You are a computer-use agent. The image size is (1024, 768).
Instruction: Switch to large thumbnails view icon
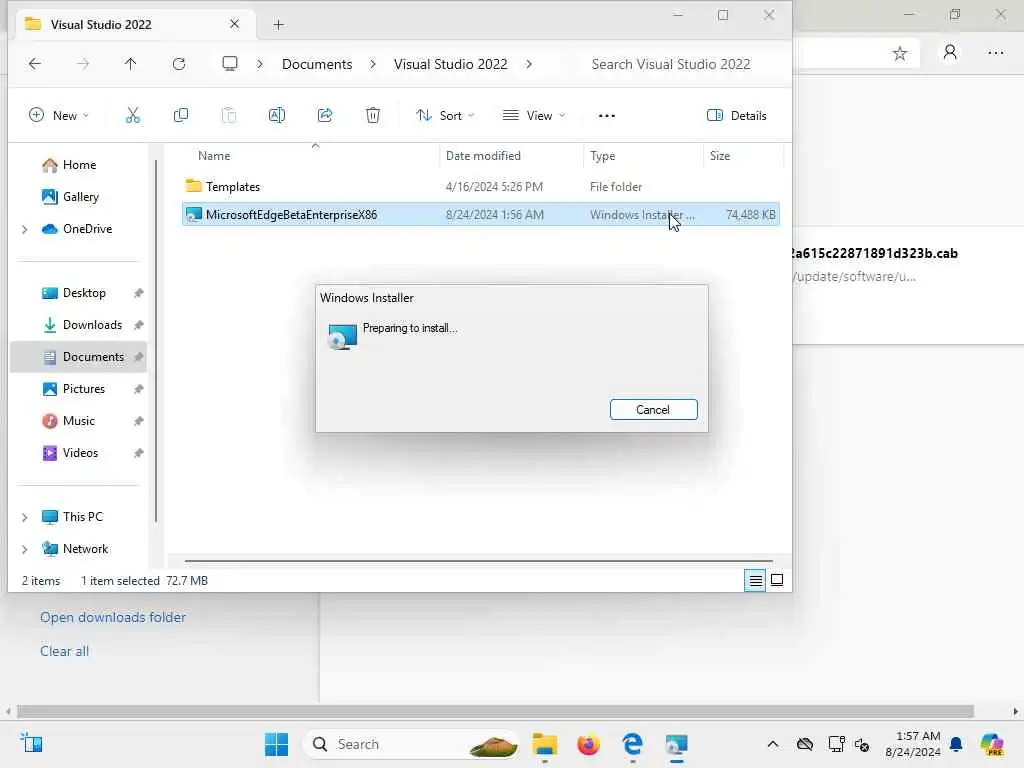[x=777, y=580]
